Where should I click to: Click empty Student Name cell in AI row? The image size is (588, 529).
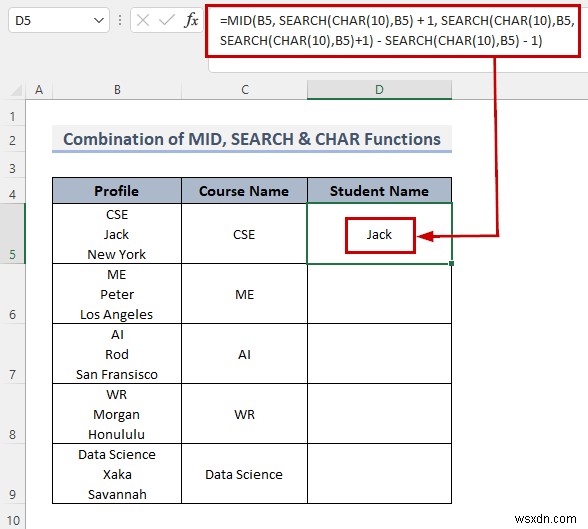pos(380,354)
